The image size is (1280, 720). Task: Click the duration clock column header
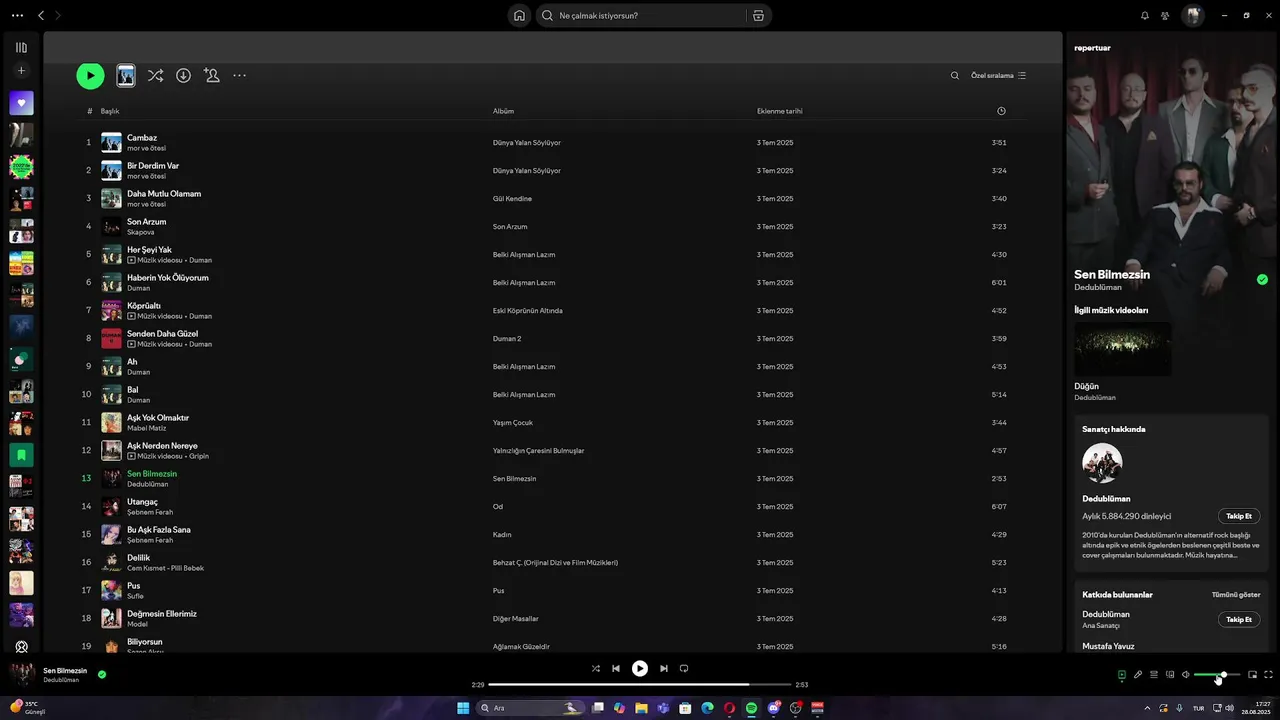click(1001, 111)
